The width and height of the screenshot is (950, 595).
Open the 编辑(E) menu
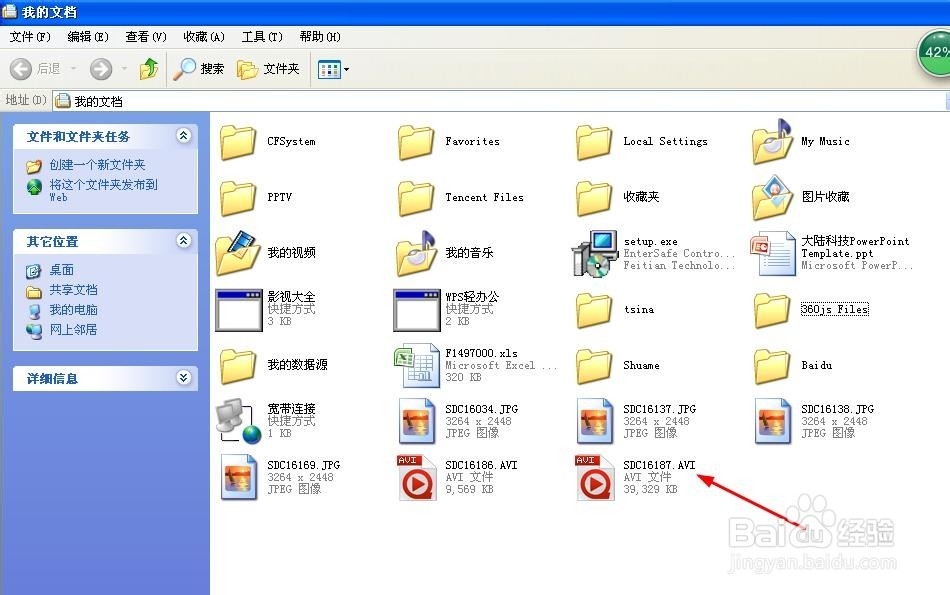[x=88, y=37]
